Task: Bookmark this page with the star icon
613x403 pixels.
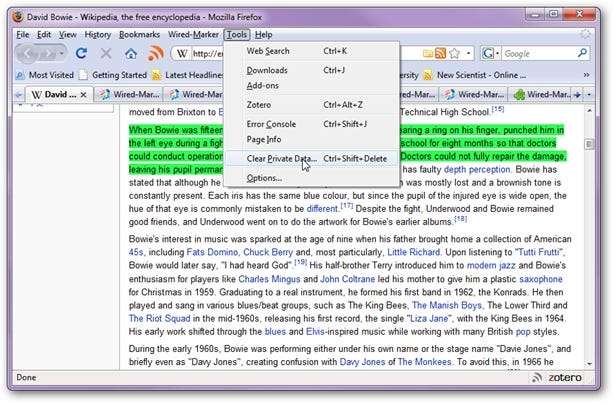Action: click(x=454, y=53)
